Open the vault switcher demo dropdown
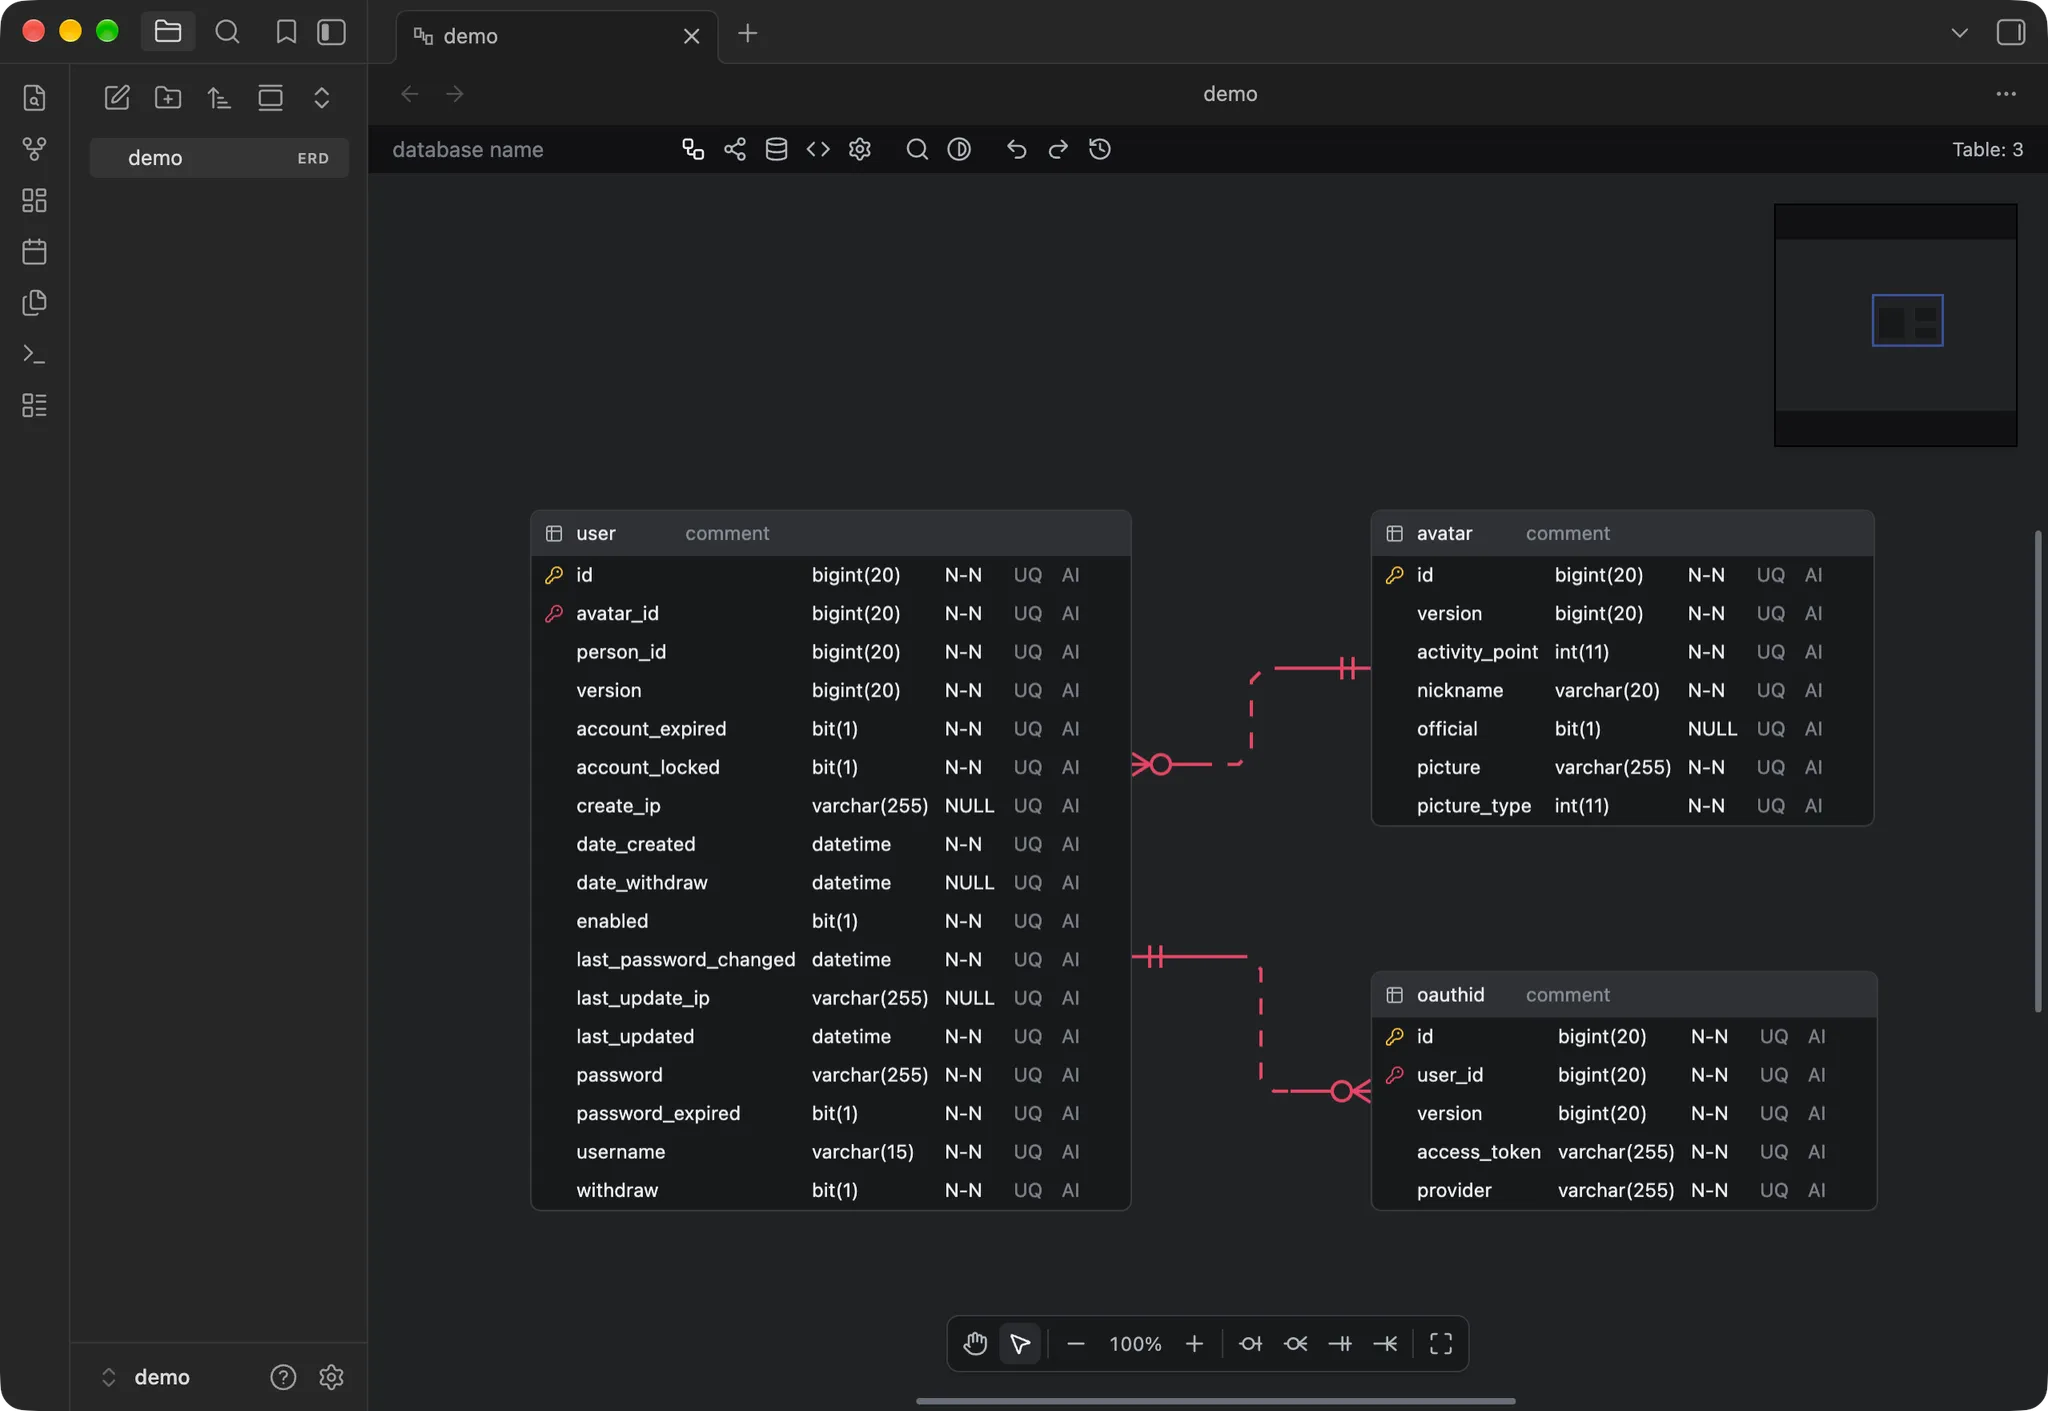2048x1411 pixels. [x=146, y=1376]
